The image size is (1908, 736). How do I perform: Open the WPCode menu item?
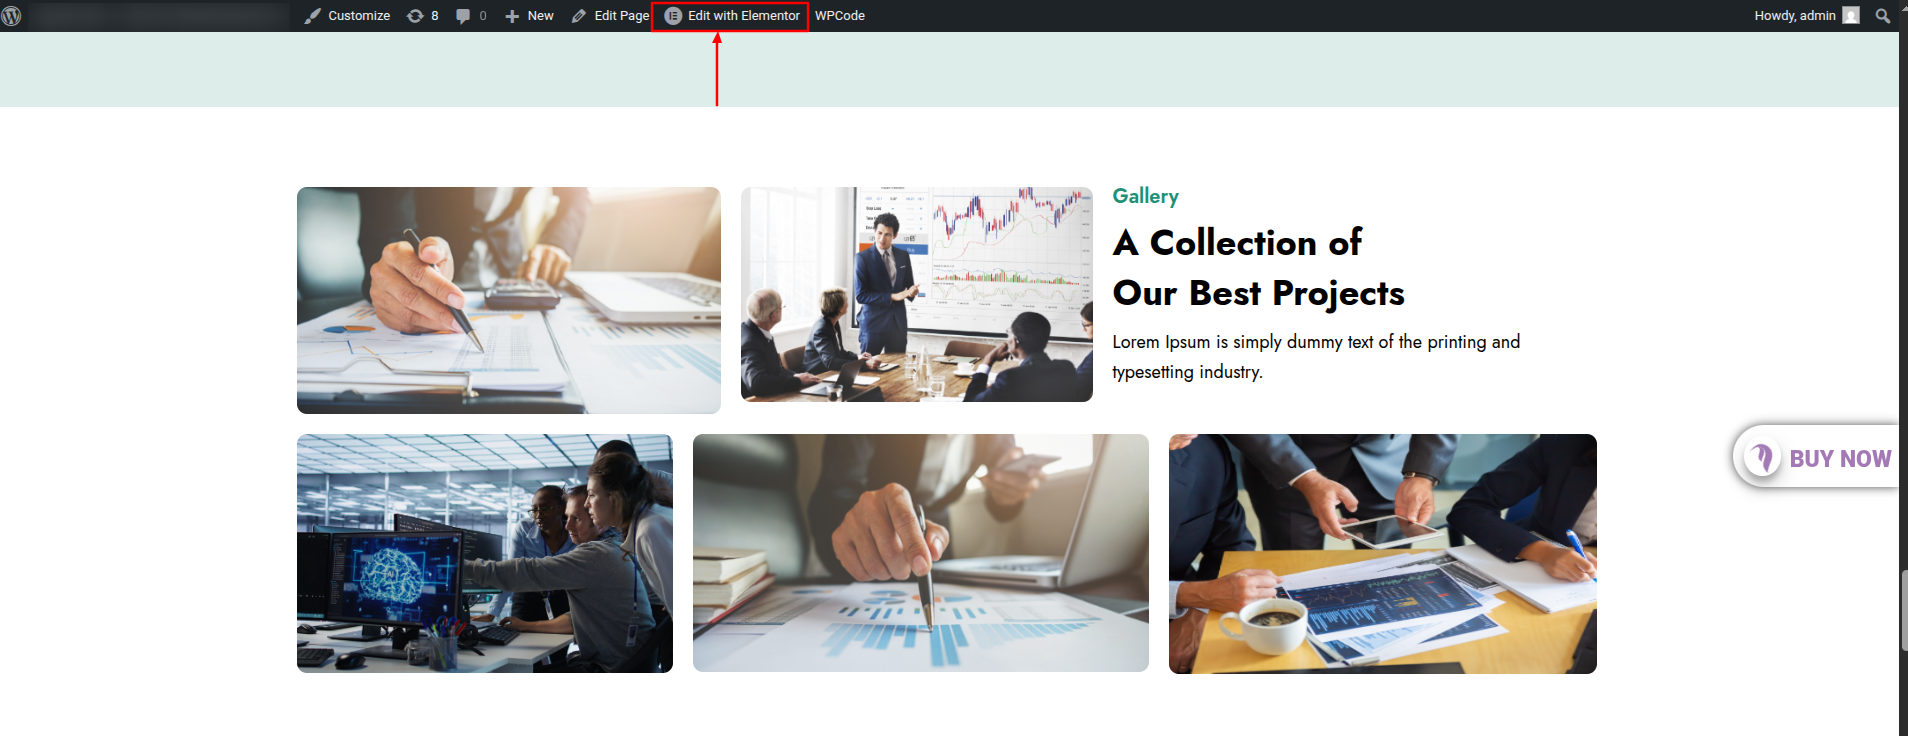(x=840, y=16)
